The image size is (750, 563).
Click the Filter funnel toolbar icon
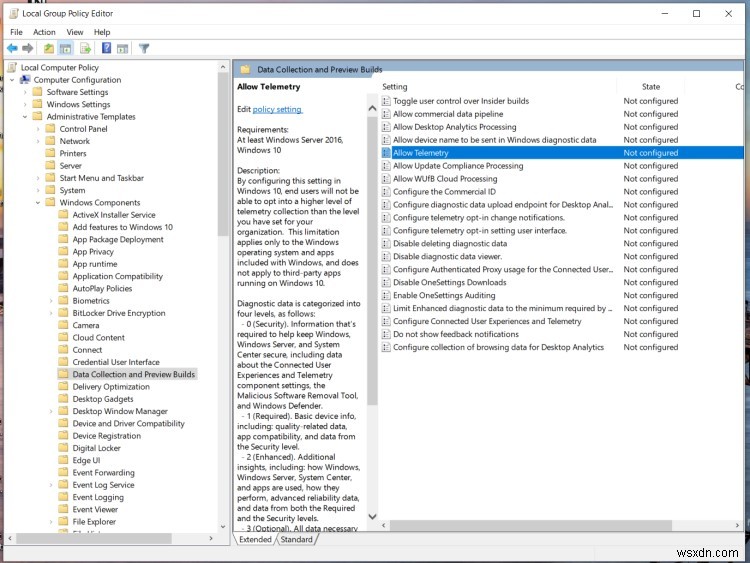(x=144, y=48)
